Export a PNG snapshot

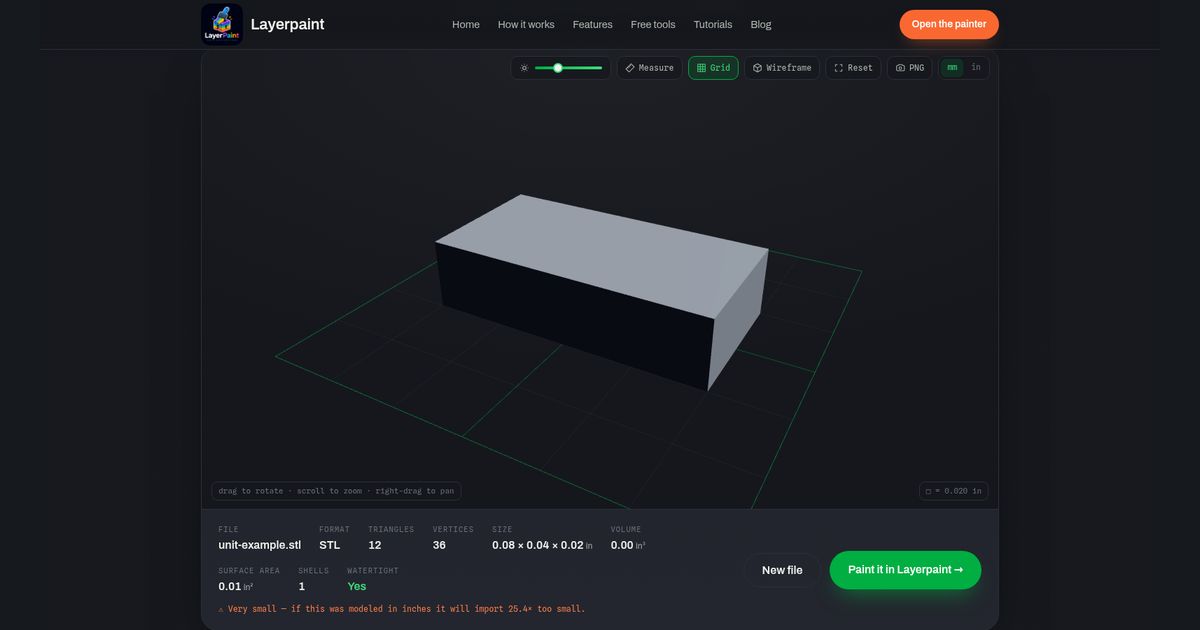point(910,68)
